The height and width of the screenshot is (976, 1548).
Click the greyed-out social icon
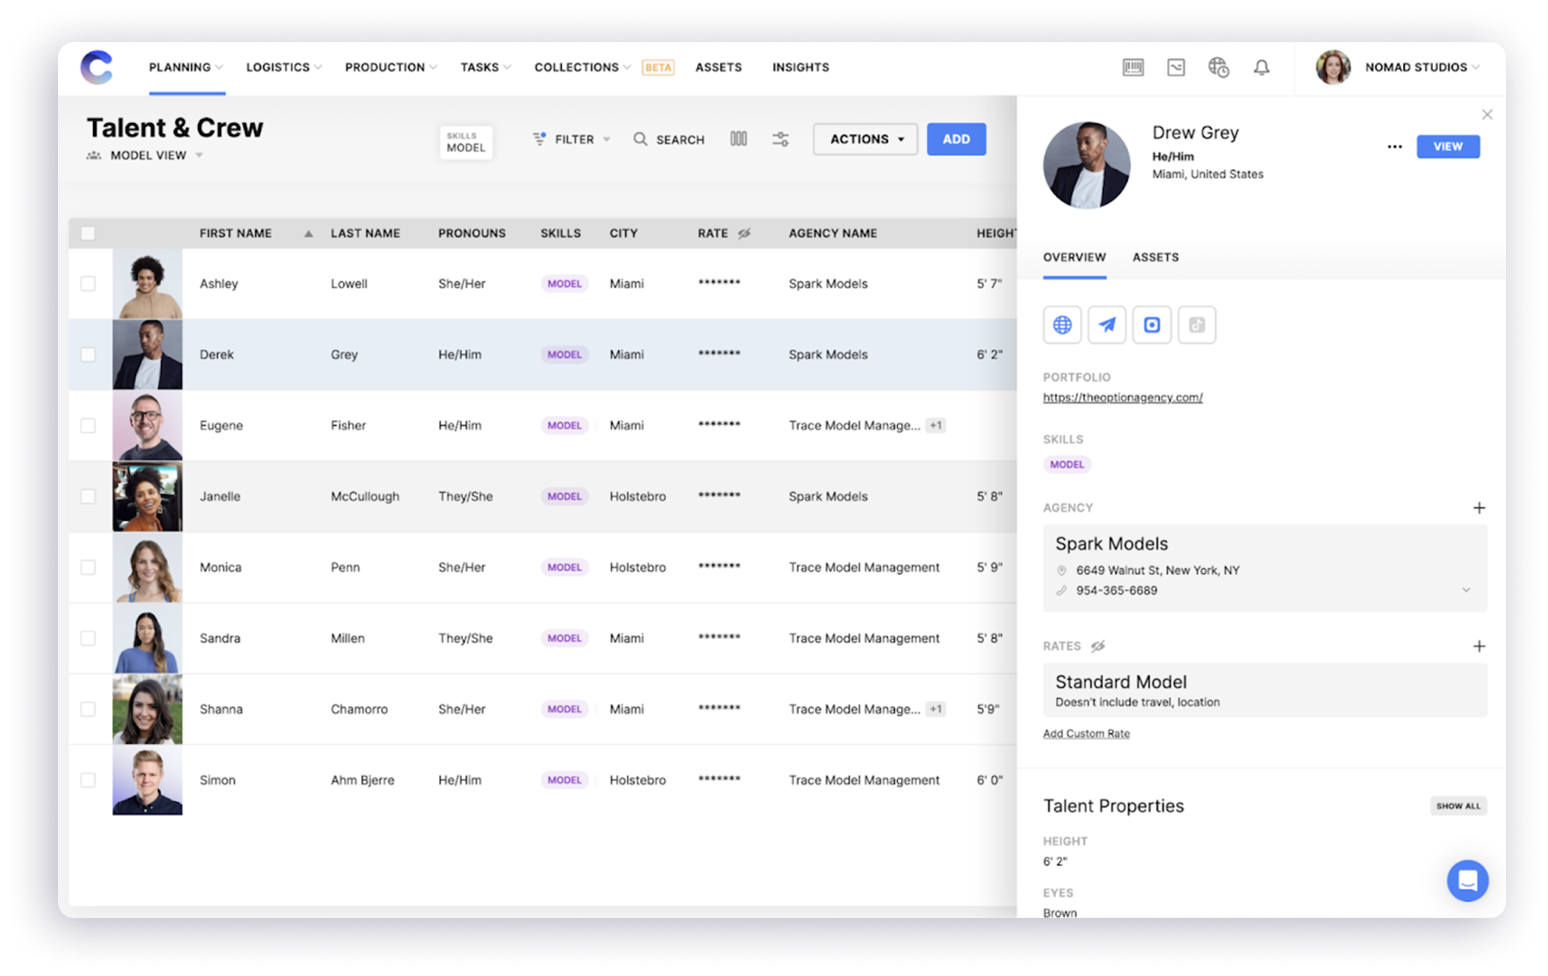tap(1197, 325)
